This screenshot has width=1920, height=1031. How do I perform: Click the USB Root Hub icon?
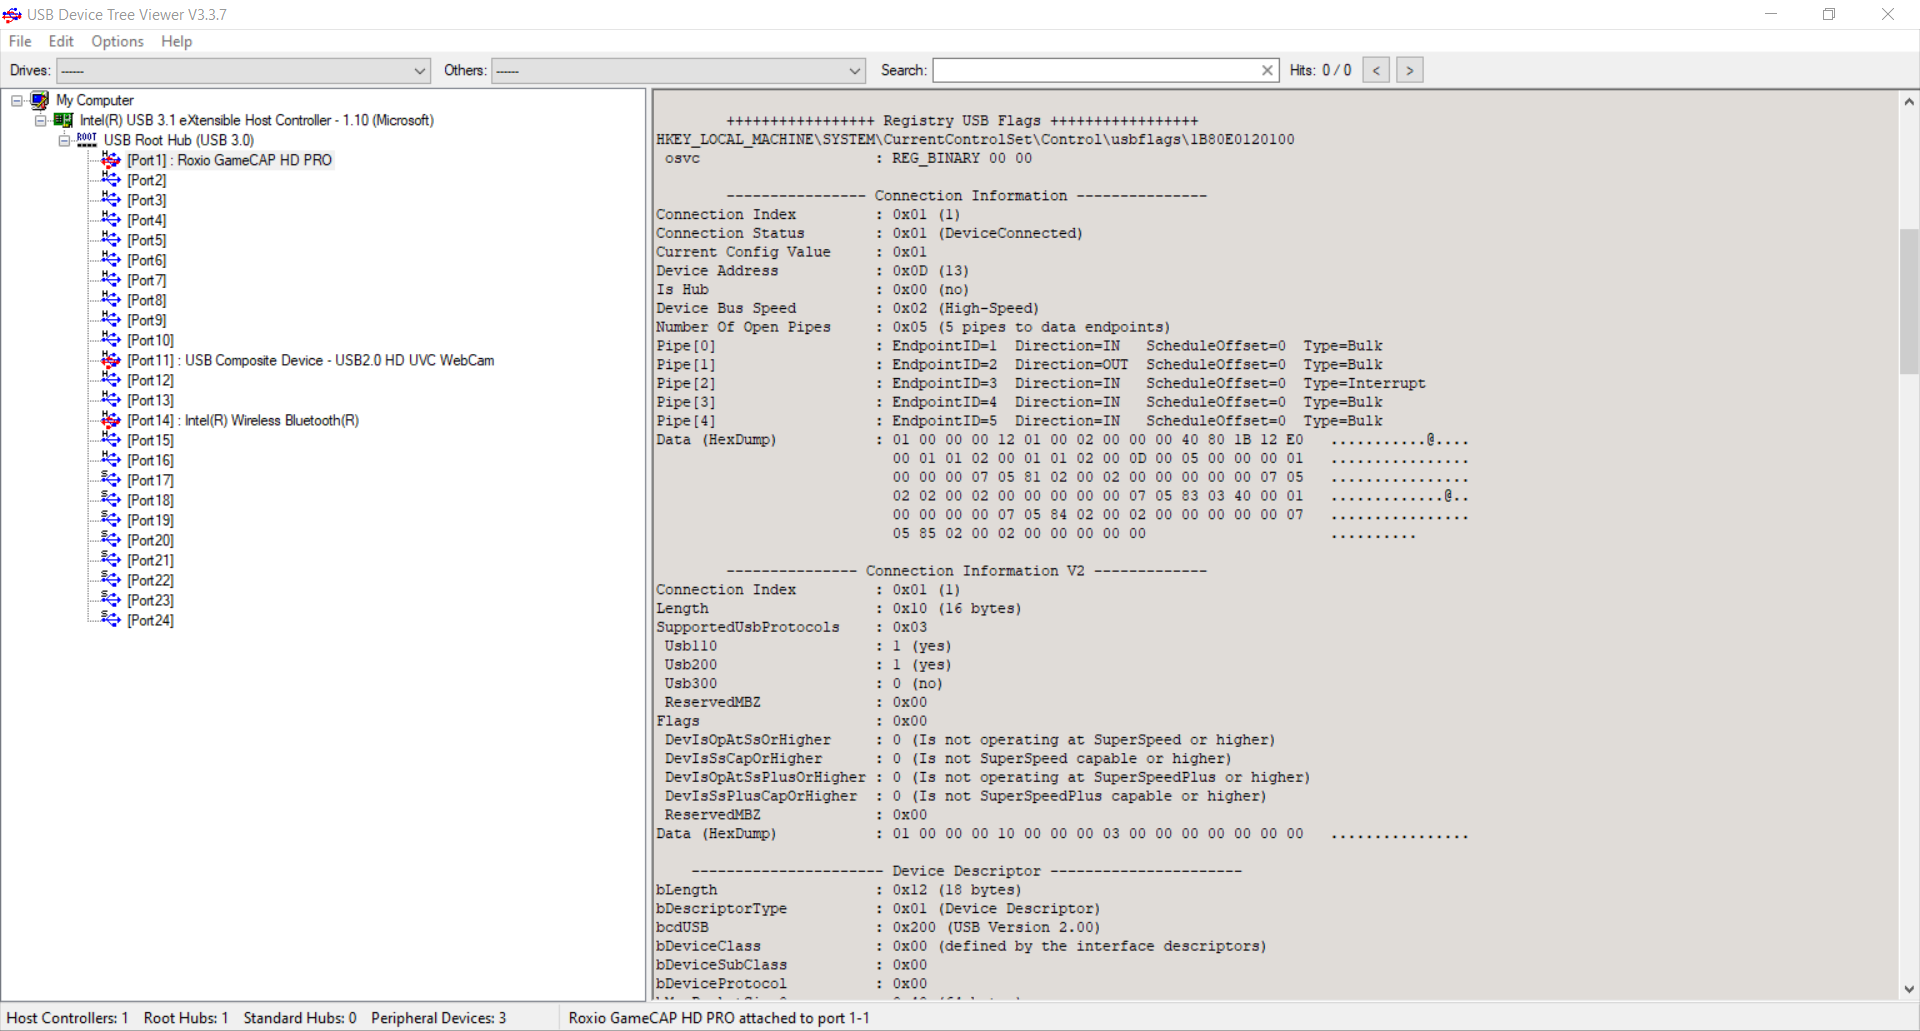(x=87, y=140)
